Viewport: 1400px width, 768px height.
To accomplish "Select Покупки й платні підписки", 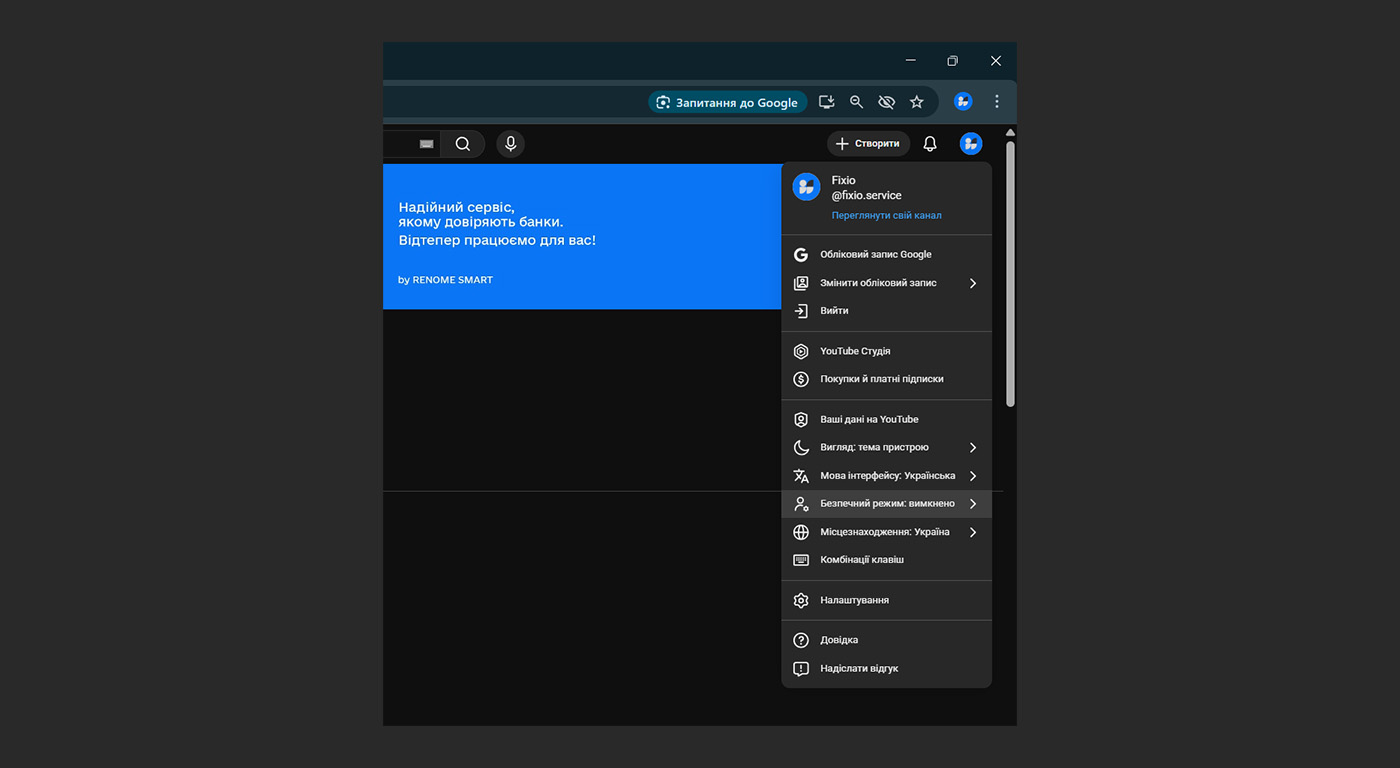I will (886, 379).
